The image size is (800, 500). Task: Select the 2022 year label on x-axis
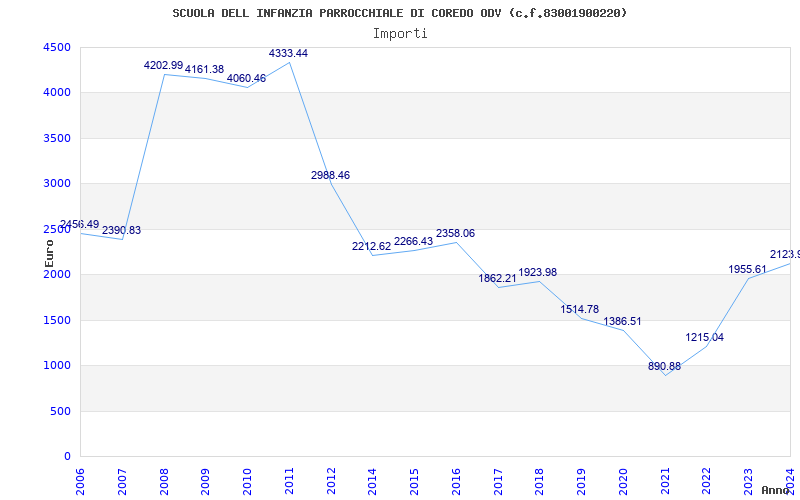[707, 481]
